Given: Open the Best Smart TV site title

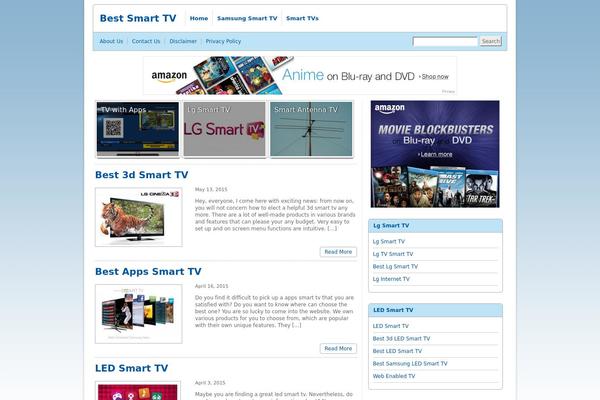Looking at the screenshot, I should click(x=138, y=18).
